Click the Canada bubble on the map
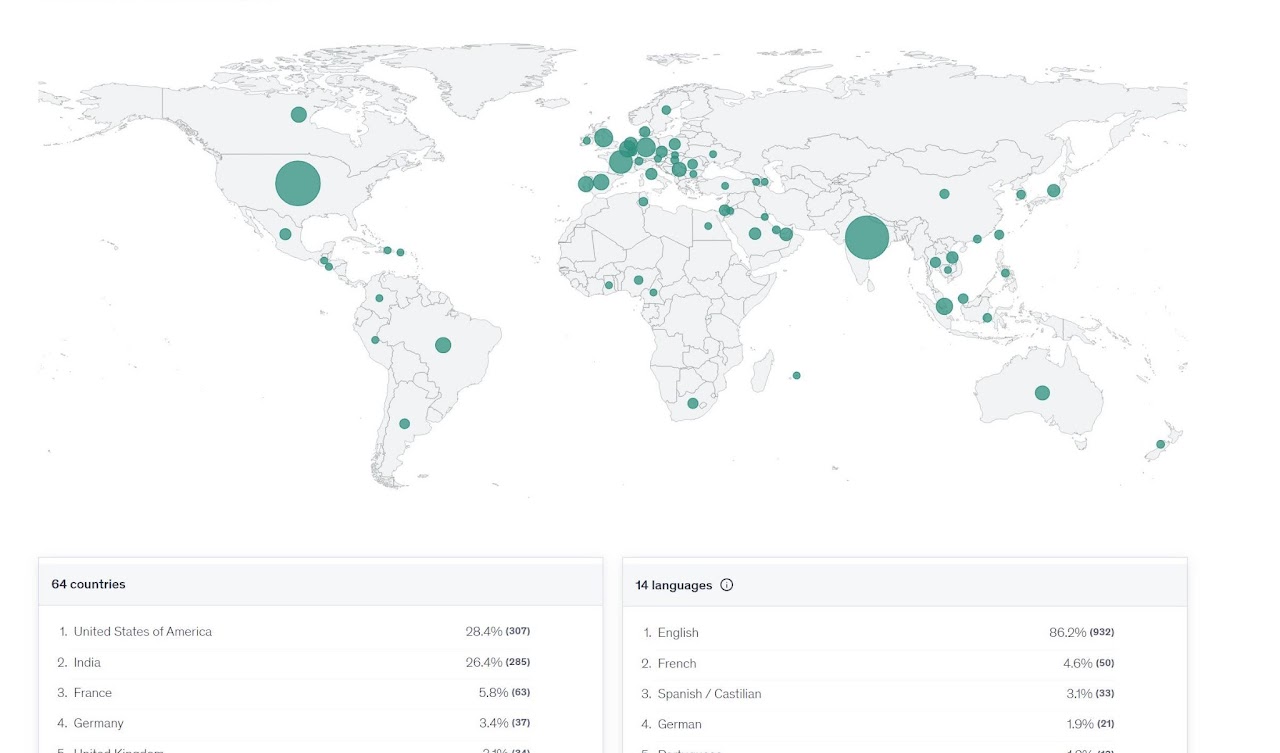Screen dimensions: 1280x753 (298, 115)
